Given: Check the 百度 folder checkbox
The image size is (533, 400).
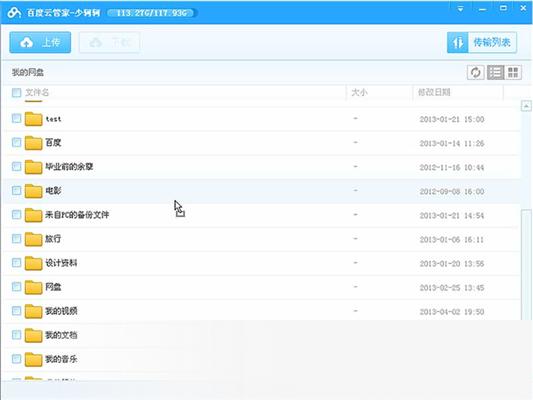Looking at the screenshot, I should 16,142.
